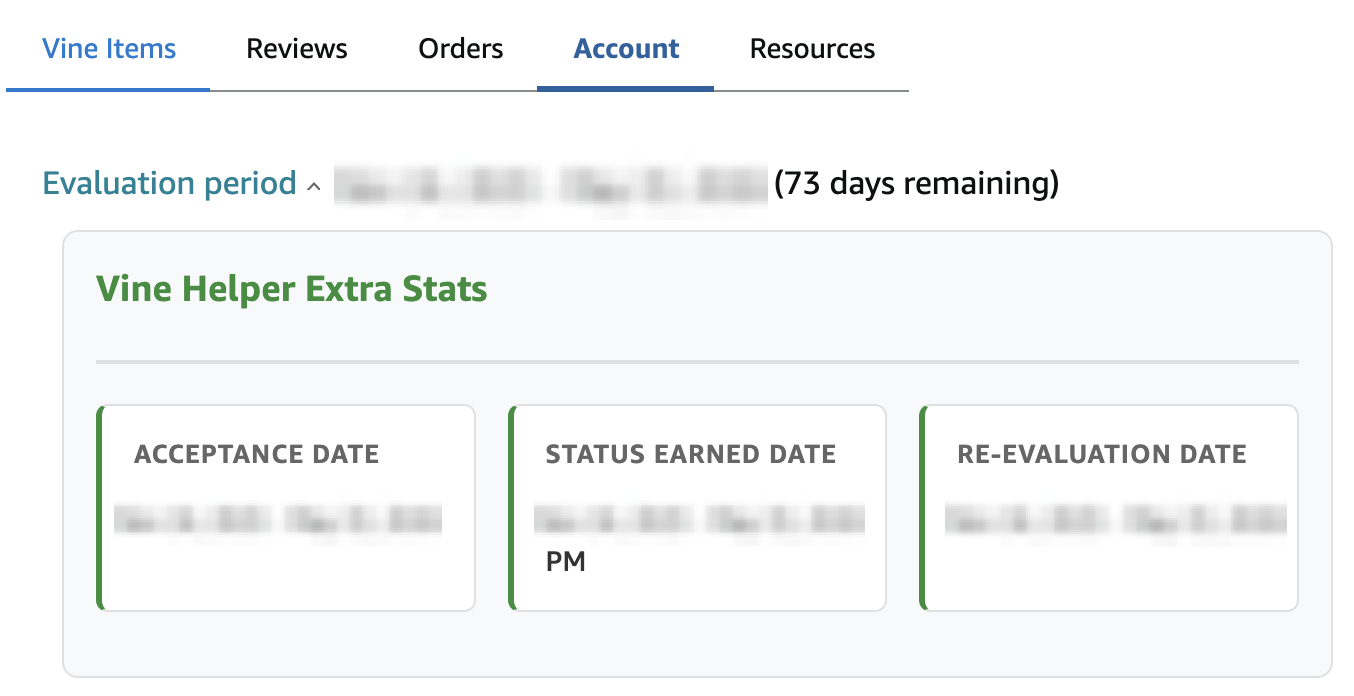Screen dimensions: 1354x696
Task: Click the blurred Re-Evaluation Date value
Action: click(x=1115, y=520)
